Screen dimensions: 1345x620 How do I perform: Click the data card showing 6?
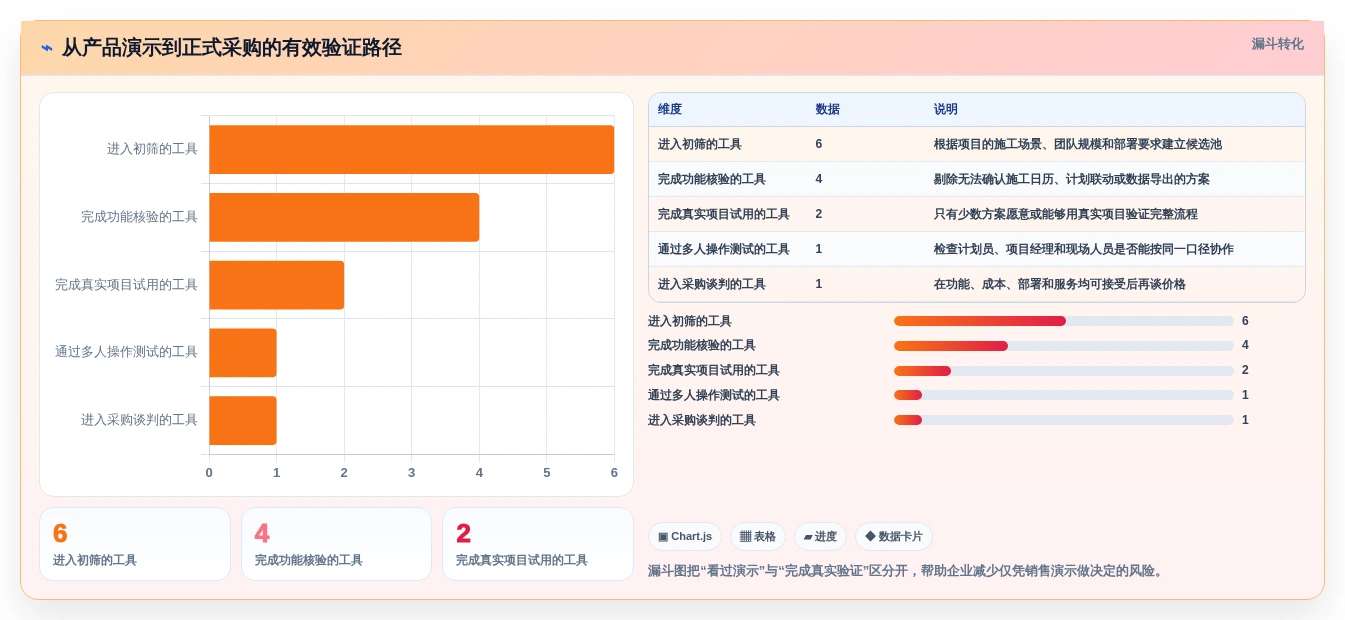(135, 544)
